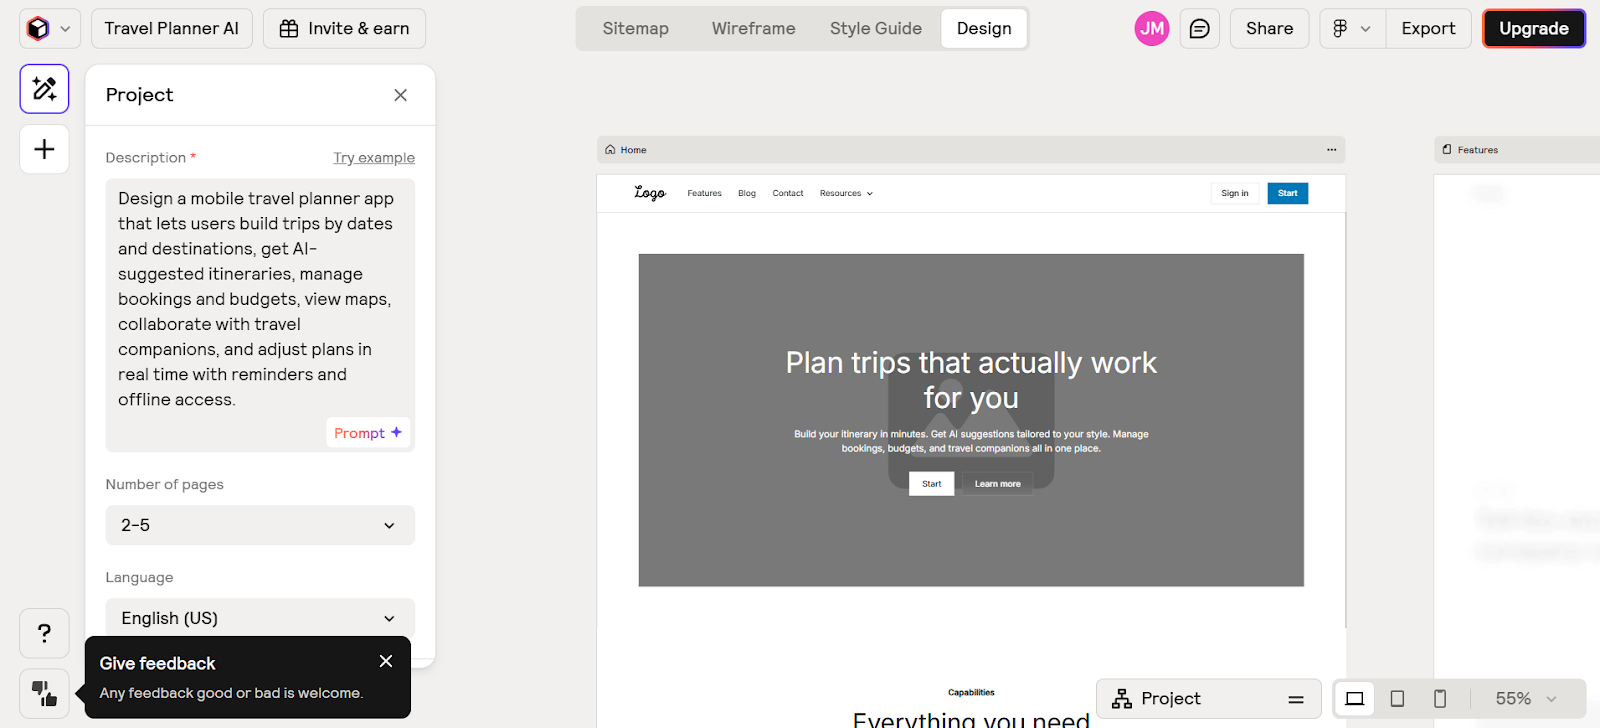Select desktop viewport preview
This screenshot has height=728, width=1600.
click(1354, 699)
